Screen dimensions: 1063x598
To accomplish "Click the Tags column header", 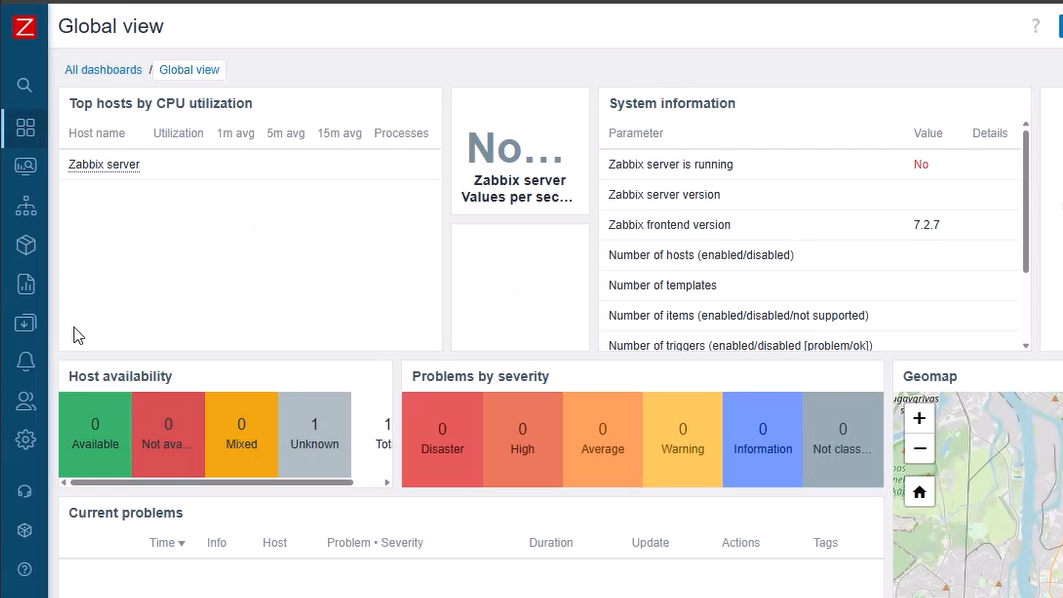I will [826, 543].
